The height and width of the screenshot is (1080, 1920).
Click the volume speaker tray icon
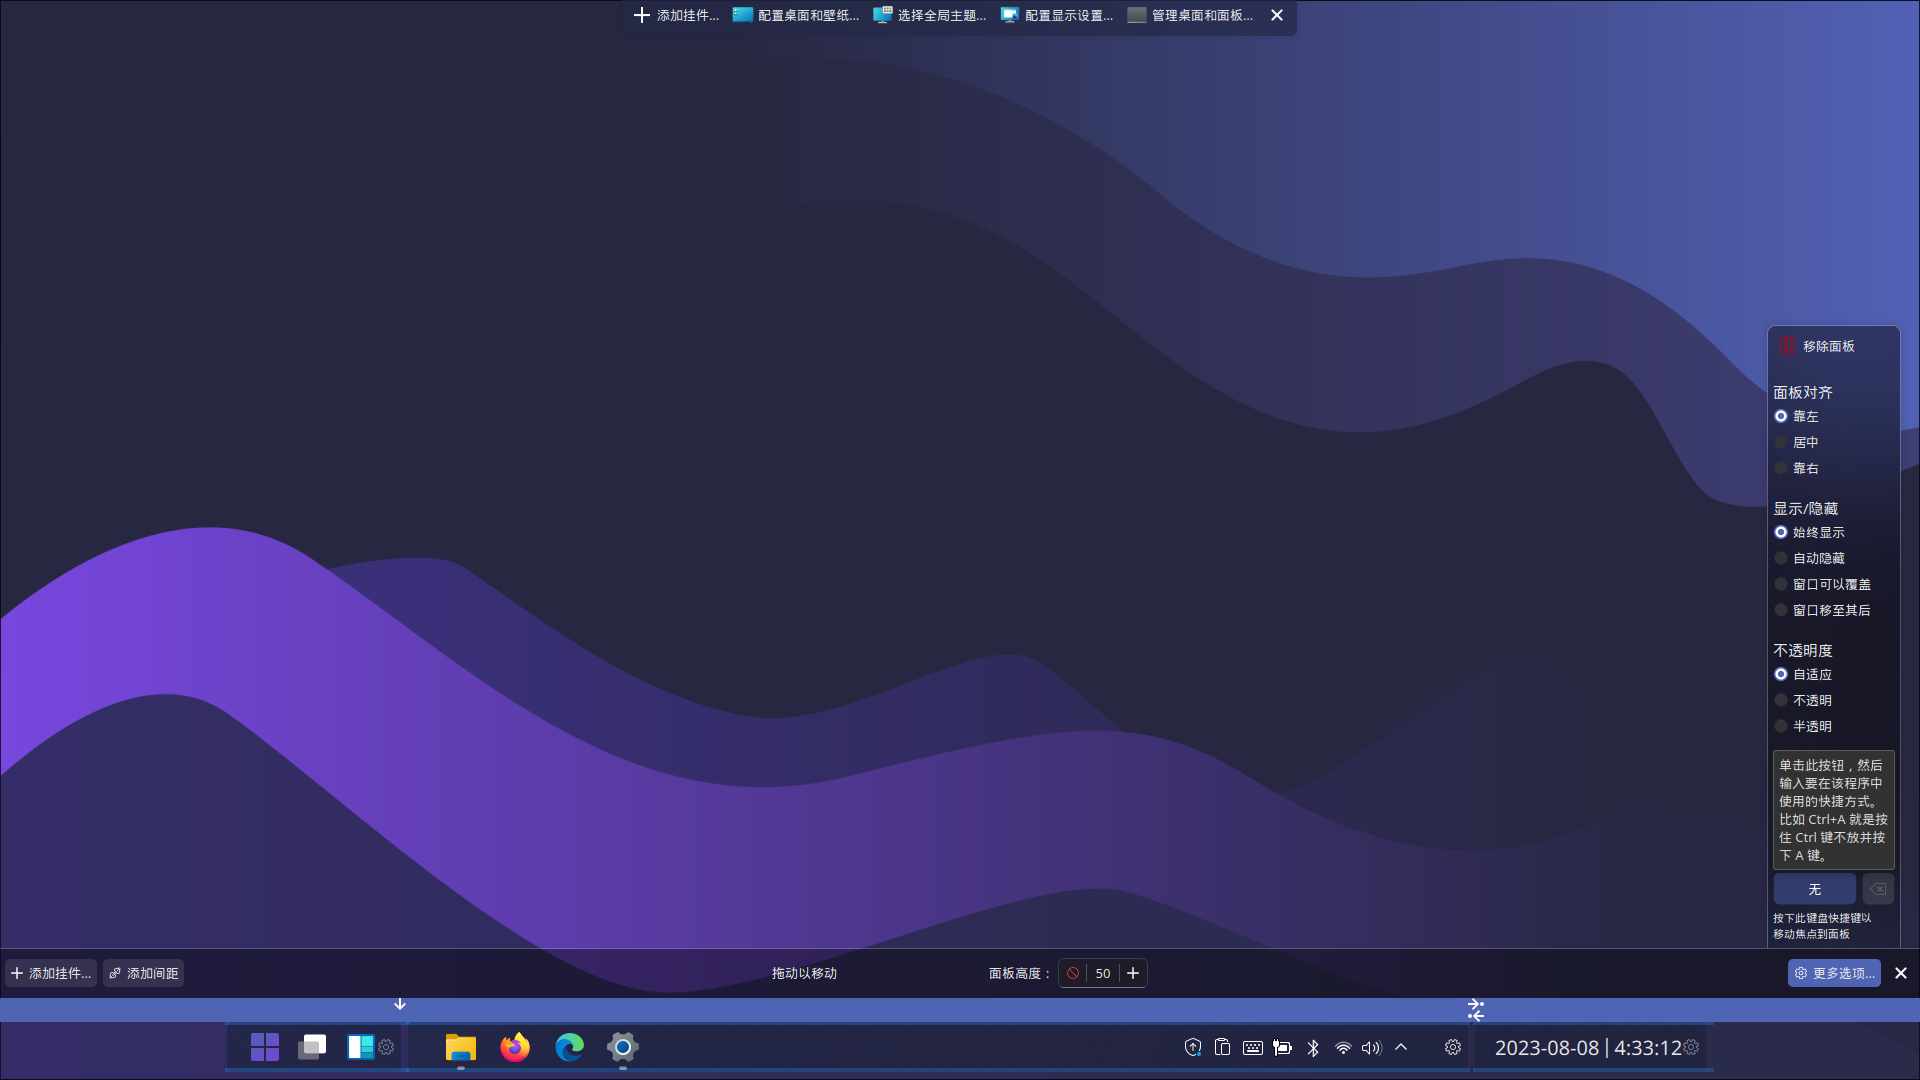click(x=1371, y=1047)
